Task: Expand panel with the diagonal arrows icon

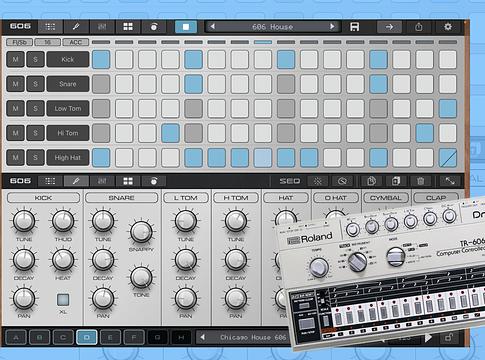Action: coord(450,181)
